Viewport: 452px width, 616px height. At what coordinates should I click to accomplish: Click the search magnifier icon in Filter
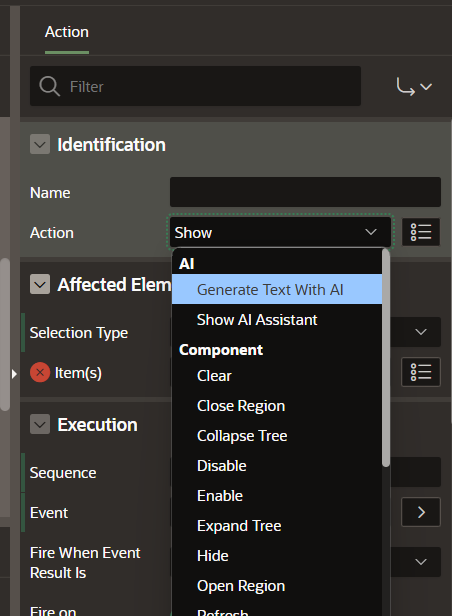(x=49, y=86)
